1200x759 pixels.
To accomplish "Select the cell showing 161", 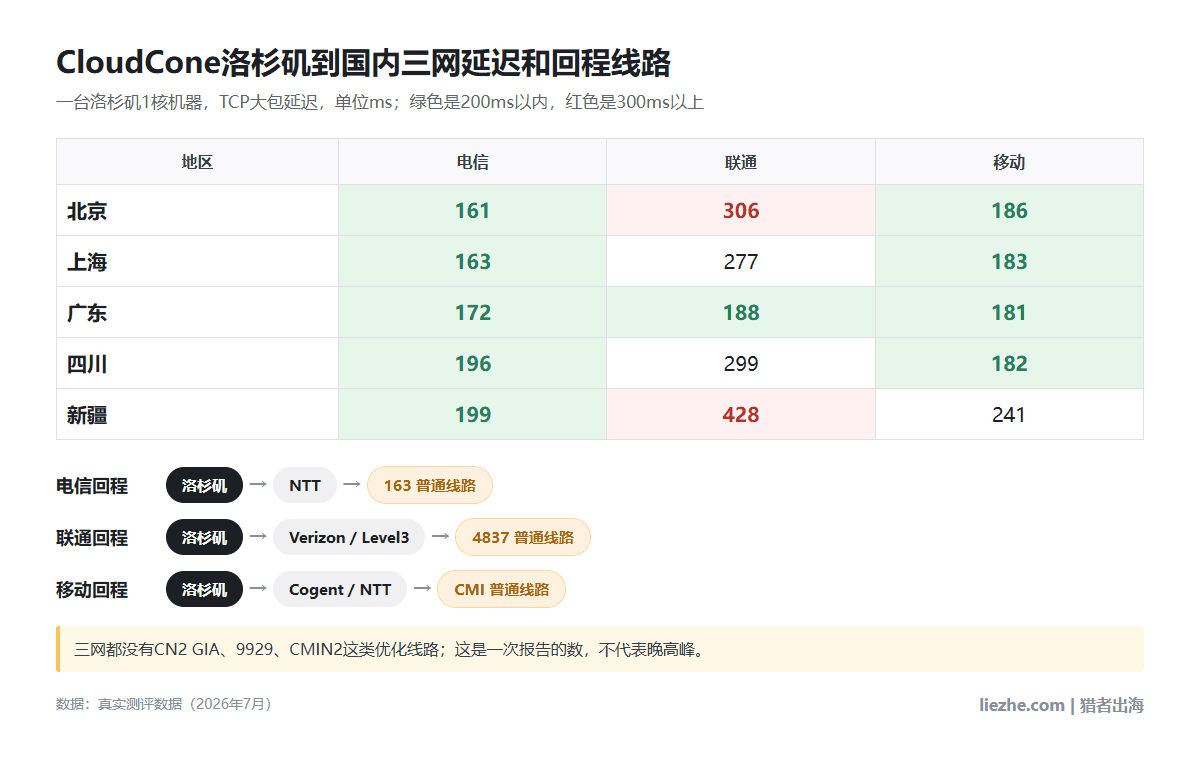I will point(473,211).
